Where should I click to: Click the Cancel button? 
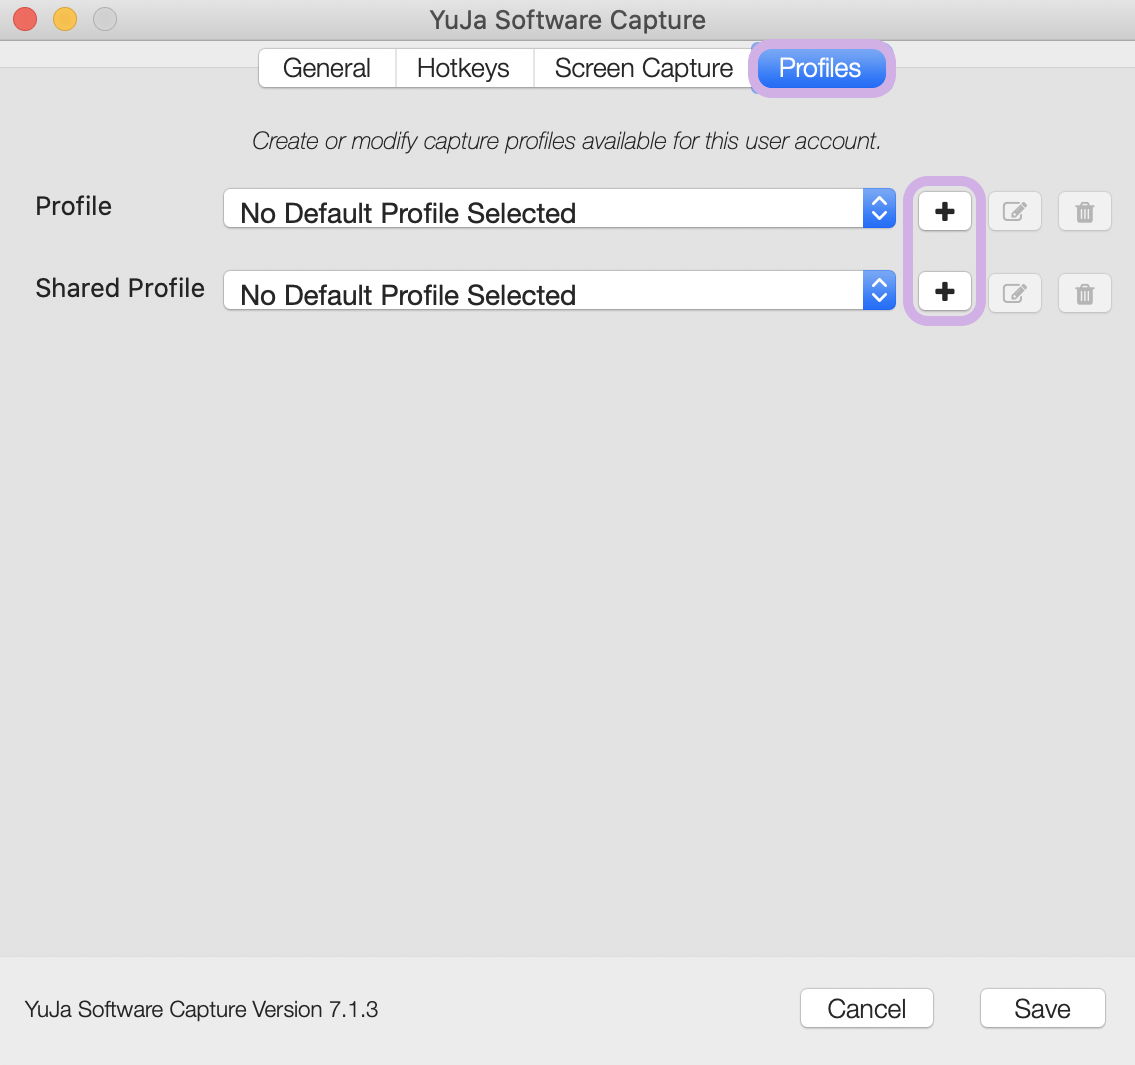(x=866, y=1008)
